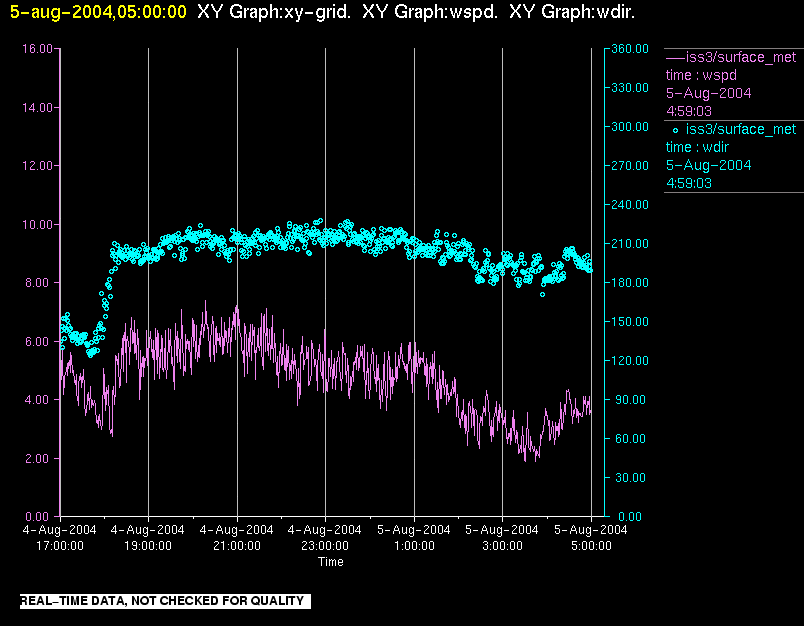Click the title text 'XY Graph:wspd.'

[430, 12]
